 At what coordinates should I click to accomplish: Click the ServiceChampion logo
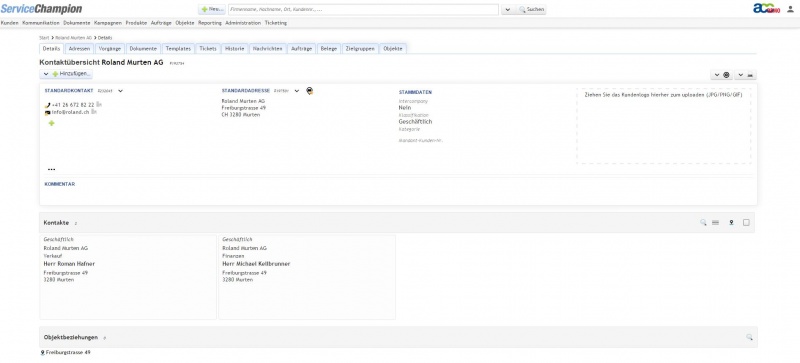pyautogui.click(x=41, y=9)
